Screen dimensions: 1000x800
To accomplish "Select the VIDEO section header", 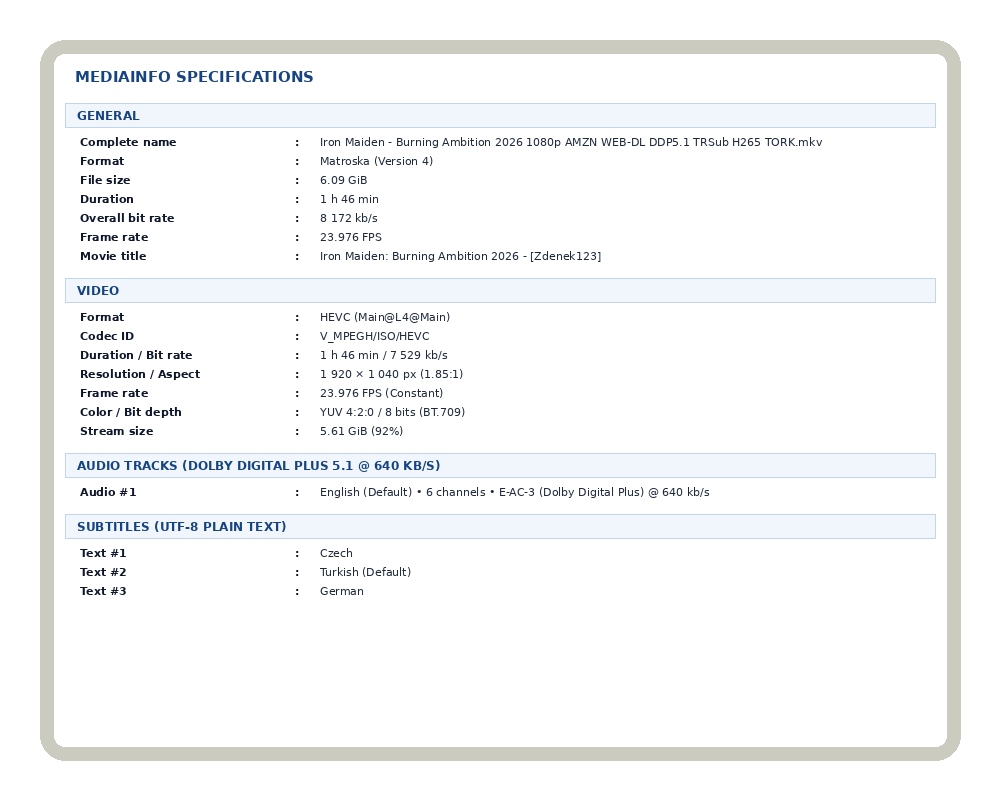I will pos(500,290).
